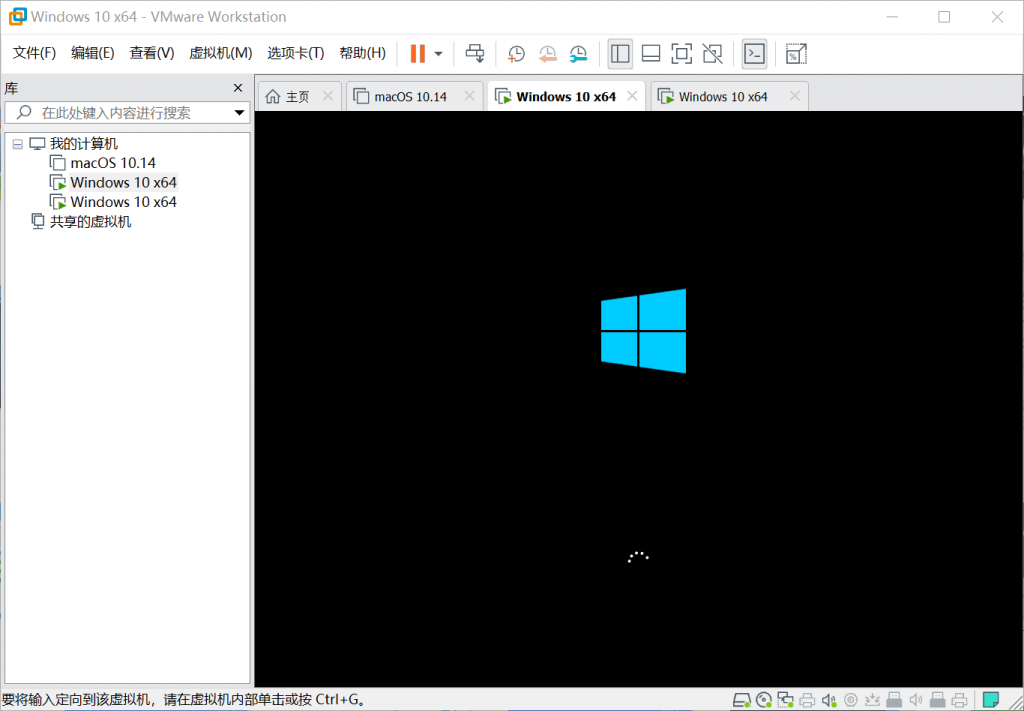Take a snapshot of this virtual machine
Image resolution: width=1024 pixels, height=711 pixels.
point(516,53)
